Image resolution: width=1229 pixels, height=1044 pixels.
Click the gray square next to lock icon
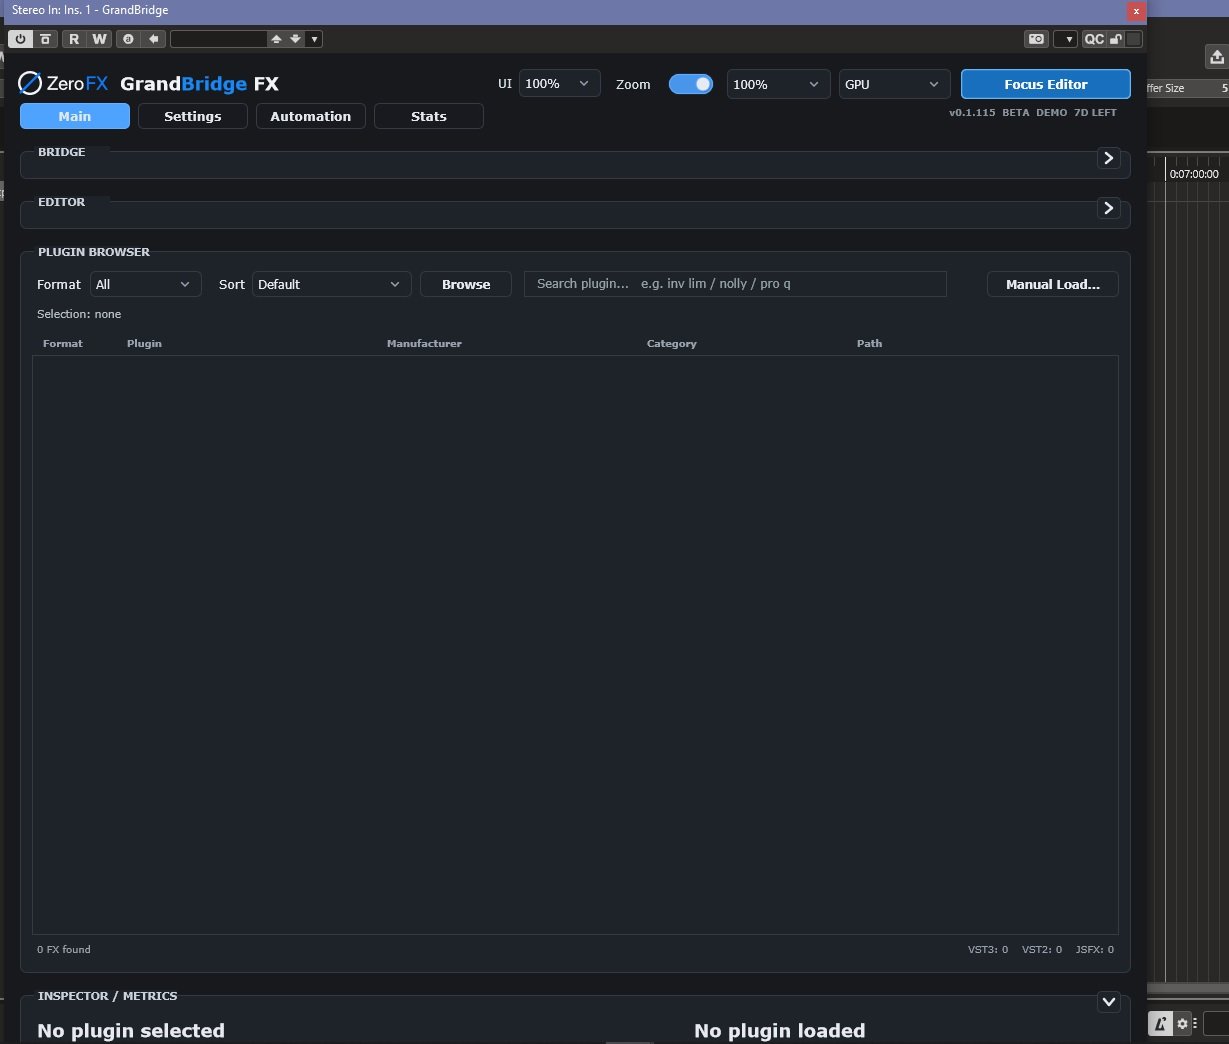[x=1133, y=39]
